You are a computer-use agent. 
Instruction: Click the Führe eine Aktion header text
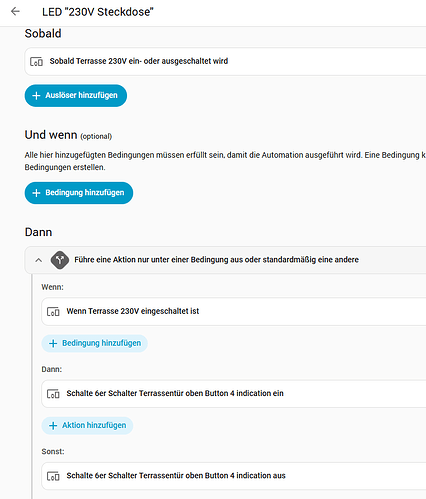216,260
